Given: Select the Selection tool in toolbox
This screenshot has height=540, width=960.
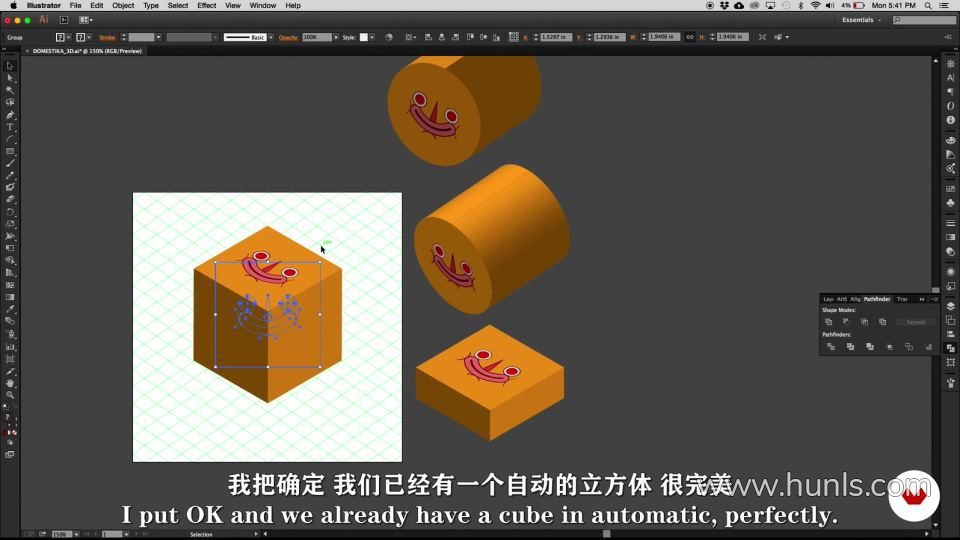Looking at the screenshot, I should coord(10,66).
